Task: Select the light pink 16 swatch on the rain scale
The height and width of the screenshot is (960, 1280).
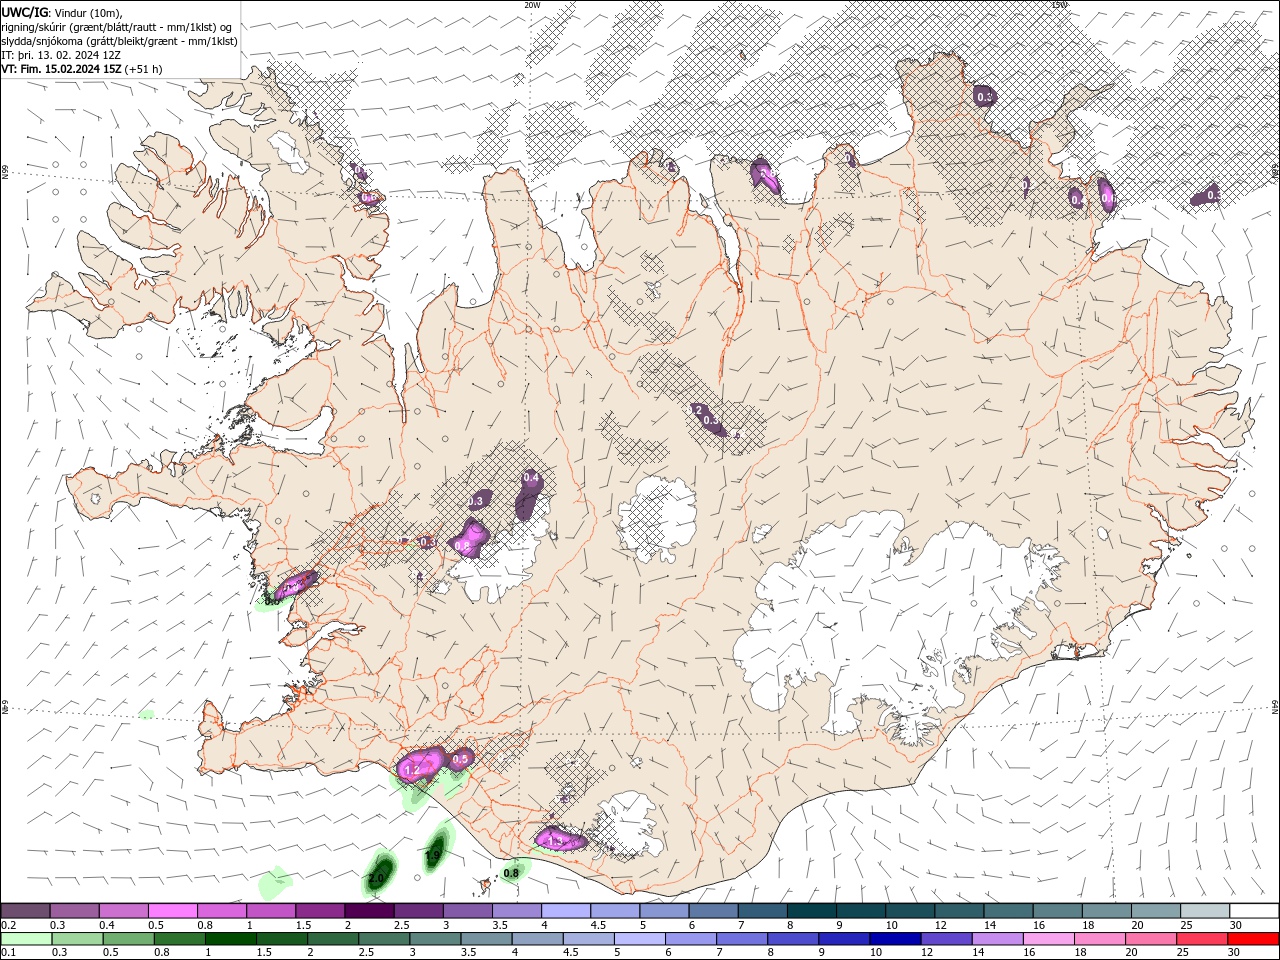Action: (x=1049, y=939)
